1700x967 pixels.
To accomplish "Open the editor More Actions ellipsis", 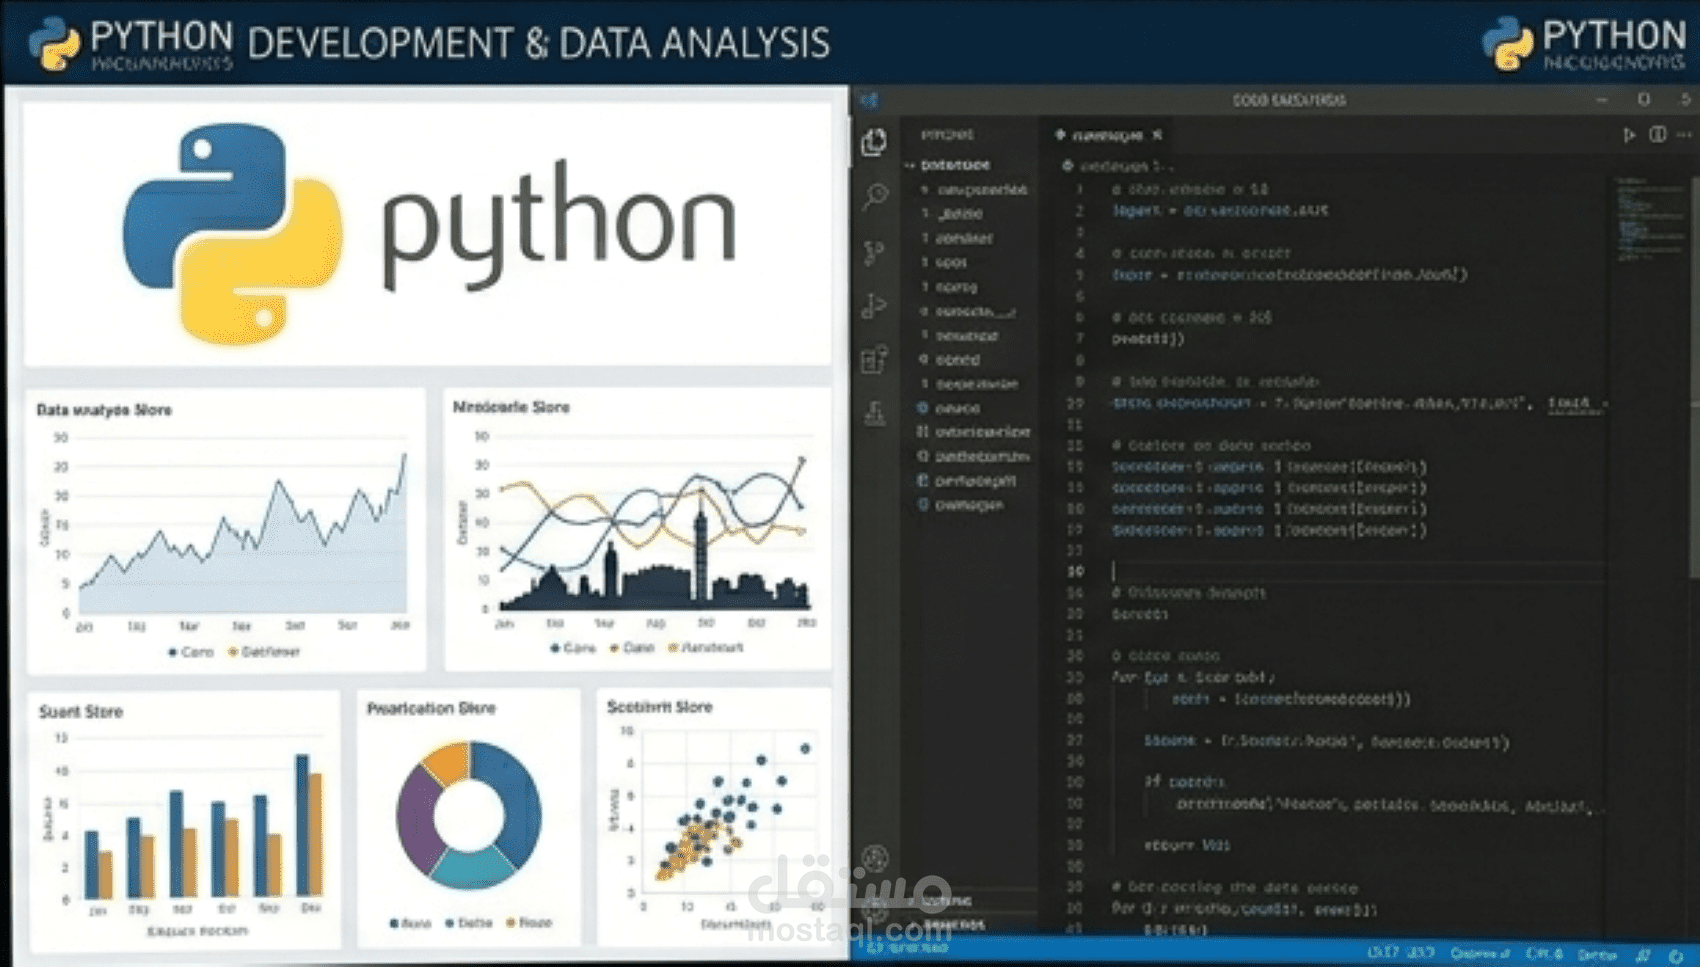I will tap(1685, 134).
